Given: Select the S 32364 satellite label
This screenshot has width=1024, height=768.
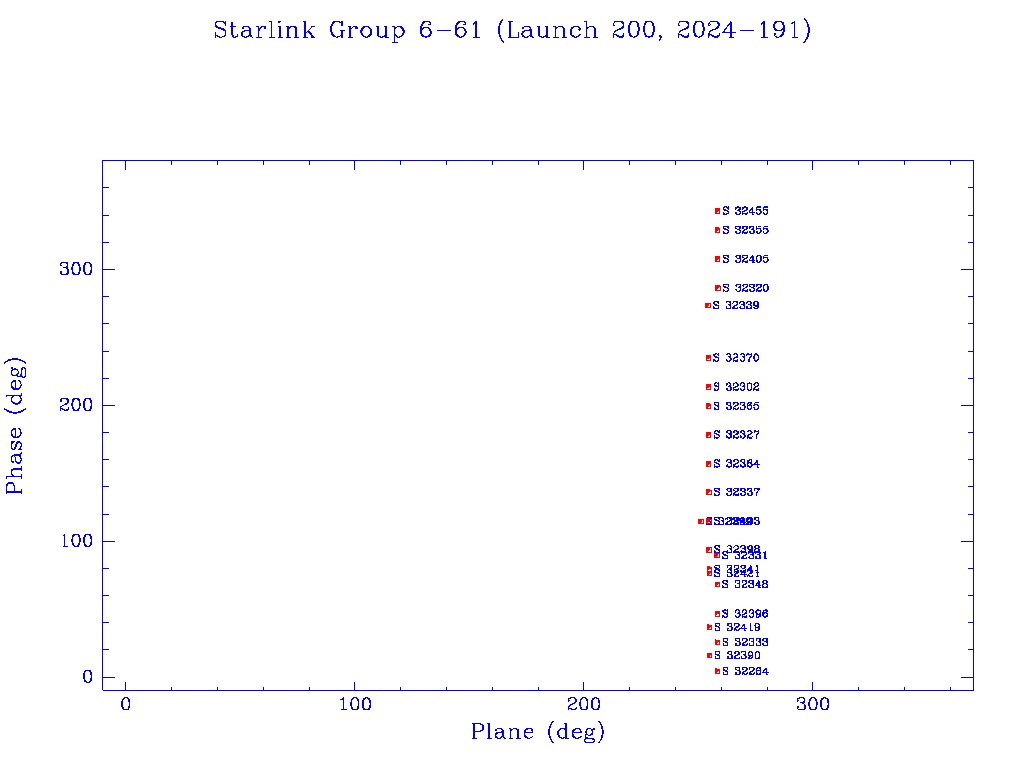Looking at the screenshot, I should point(736,464).
